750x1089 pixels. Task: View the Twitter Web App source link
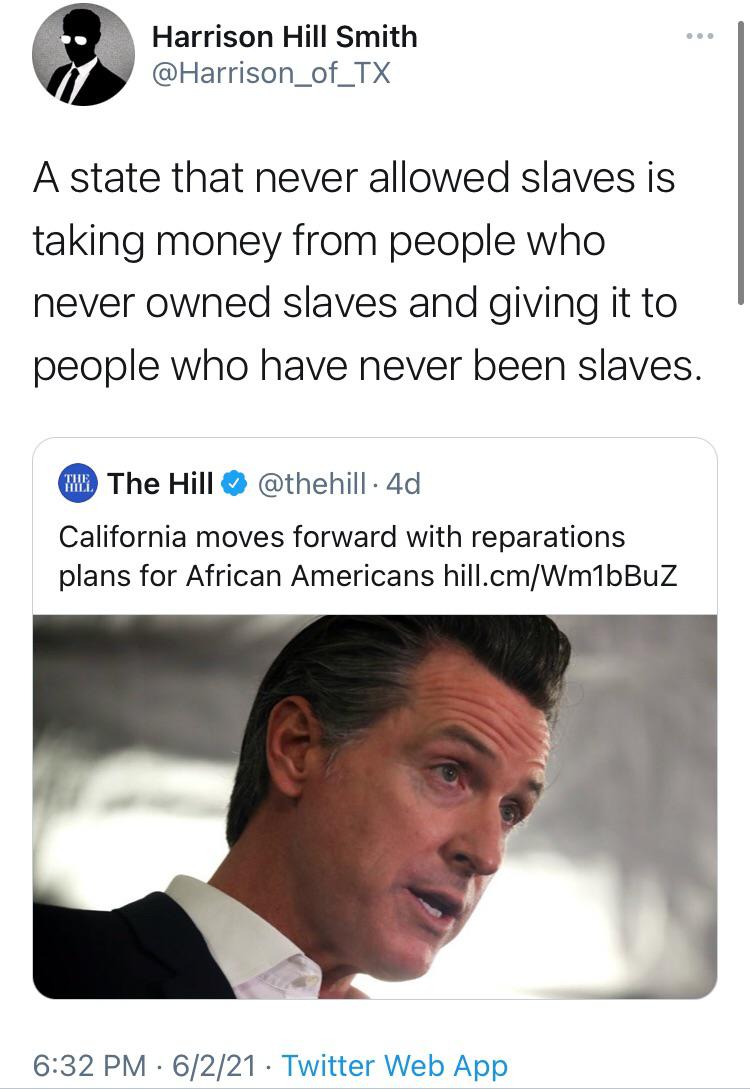click(394, 1065)
